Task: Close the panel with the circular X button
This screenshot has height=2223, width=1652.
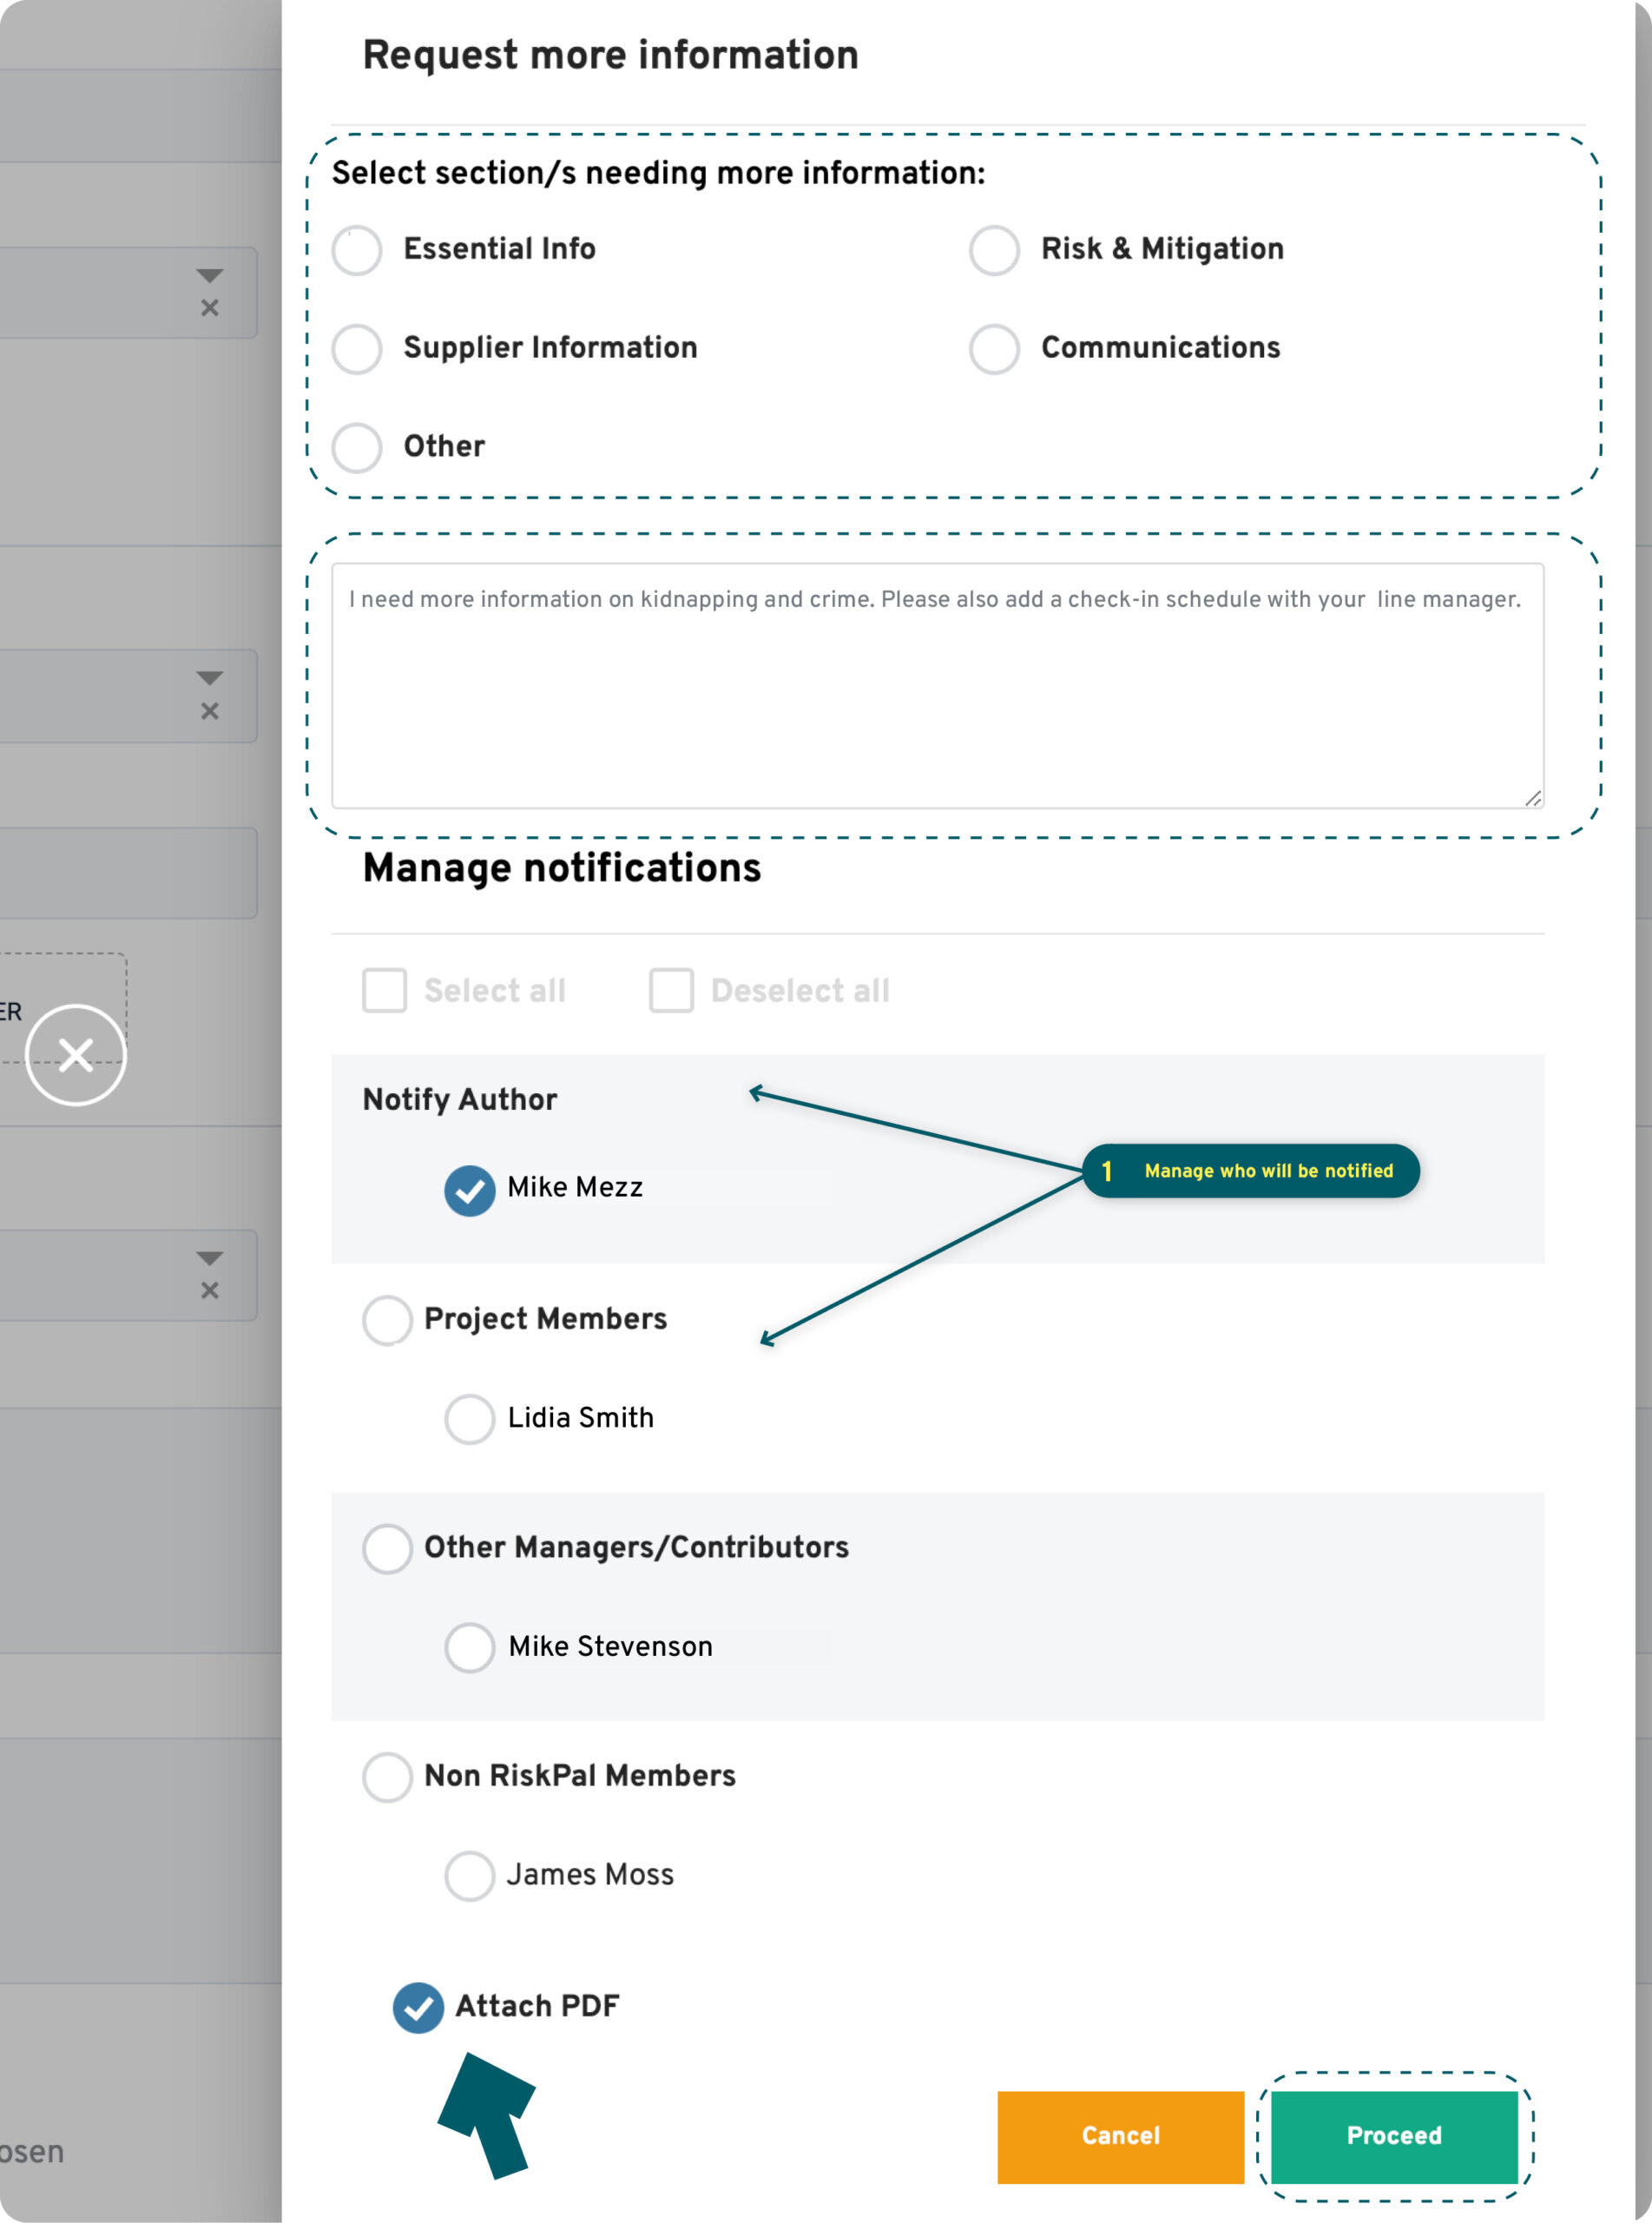Action: coord(76,1054)
